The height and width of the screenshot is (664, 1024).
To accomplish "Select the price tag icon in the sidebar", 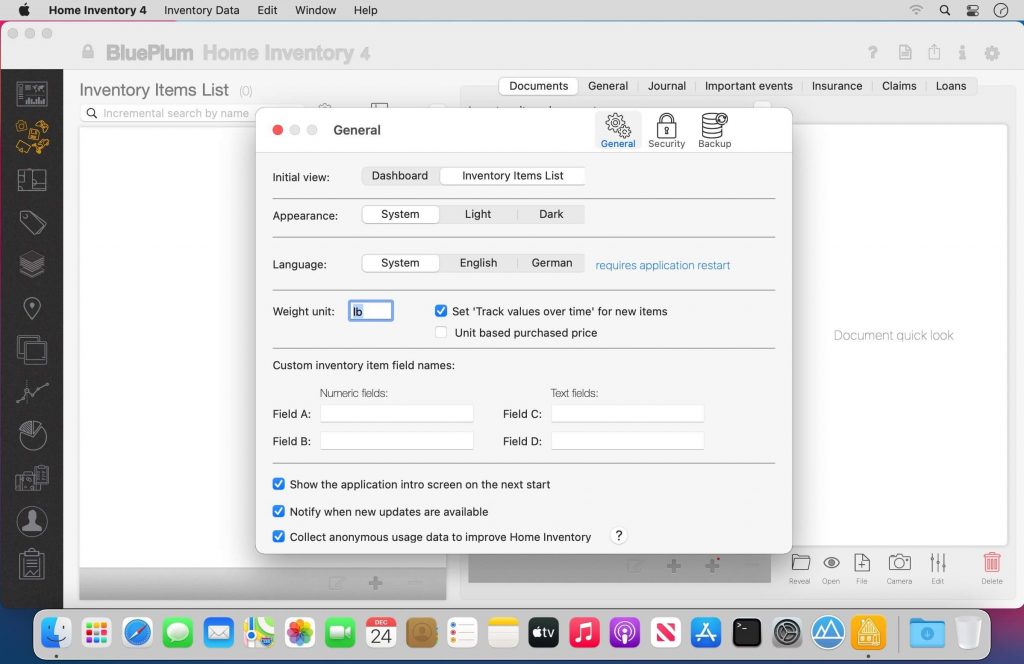I will tap(32, 222).
